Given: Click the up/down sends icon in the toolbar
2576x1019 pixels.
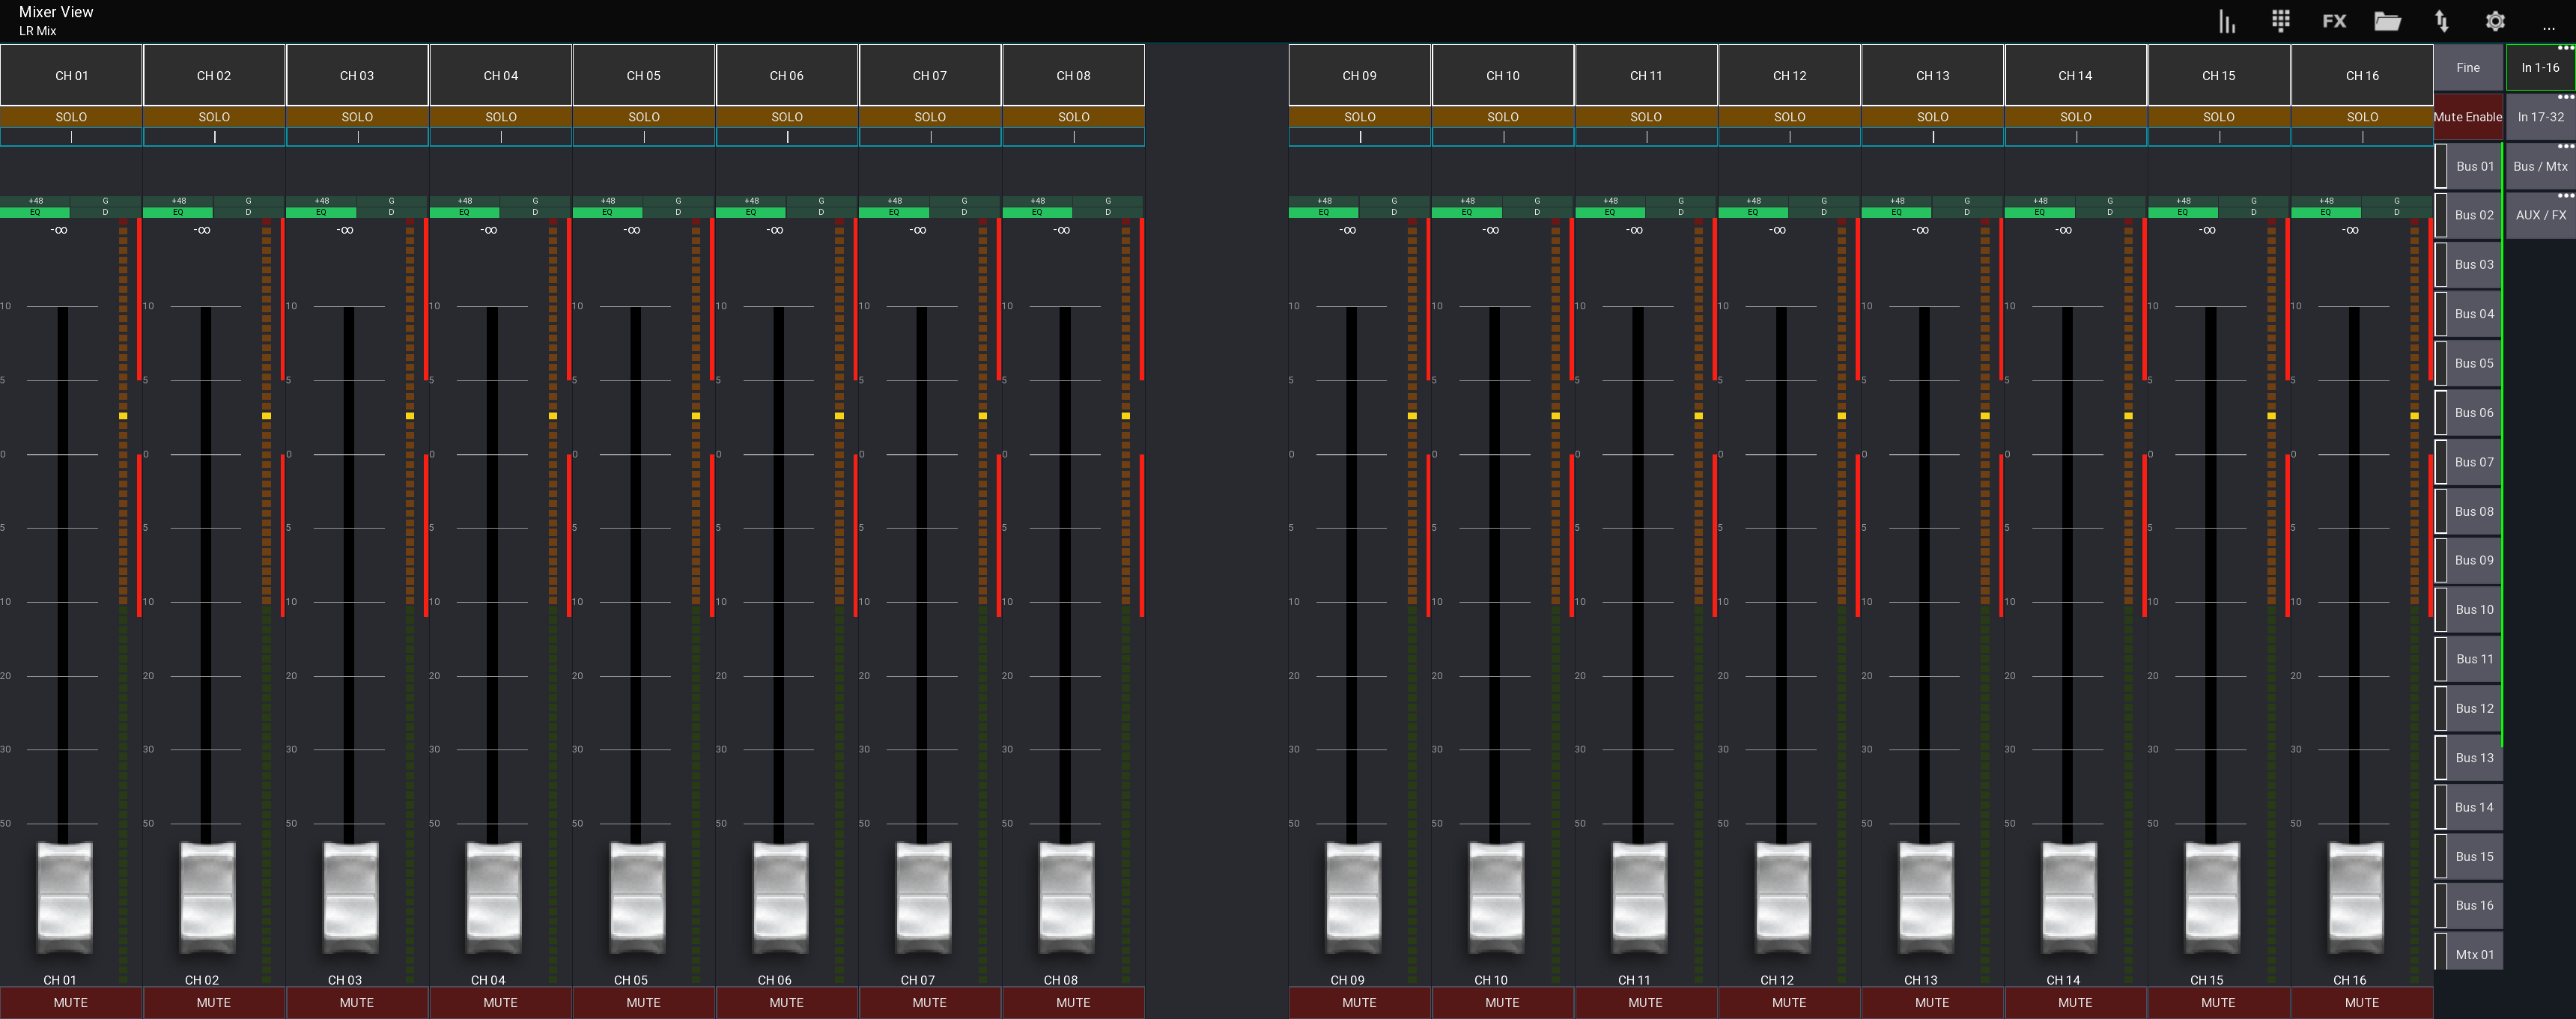Looking at the screenshot, I should point(2441,20).
